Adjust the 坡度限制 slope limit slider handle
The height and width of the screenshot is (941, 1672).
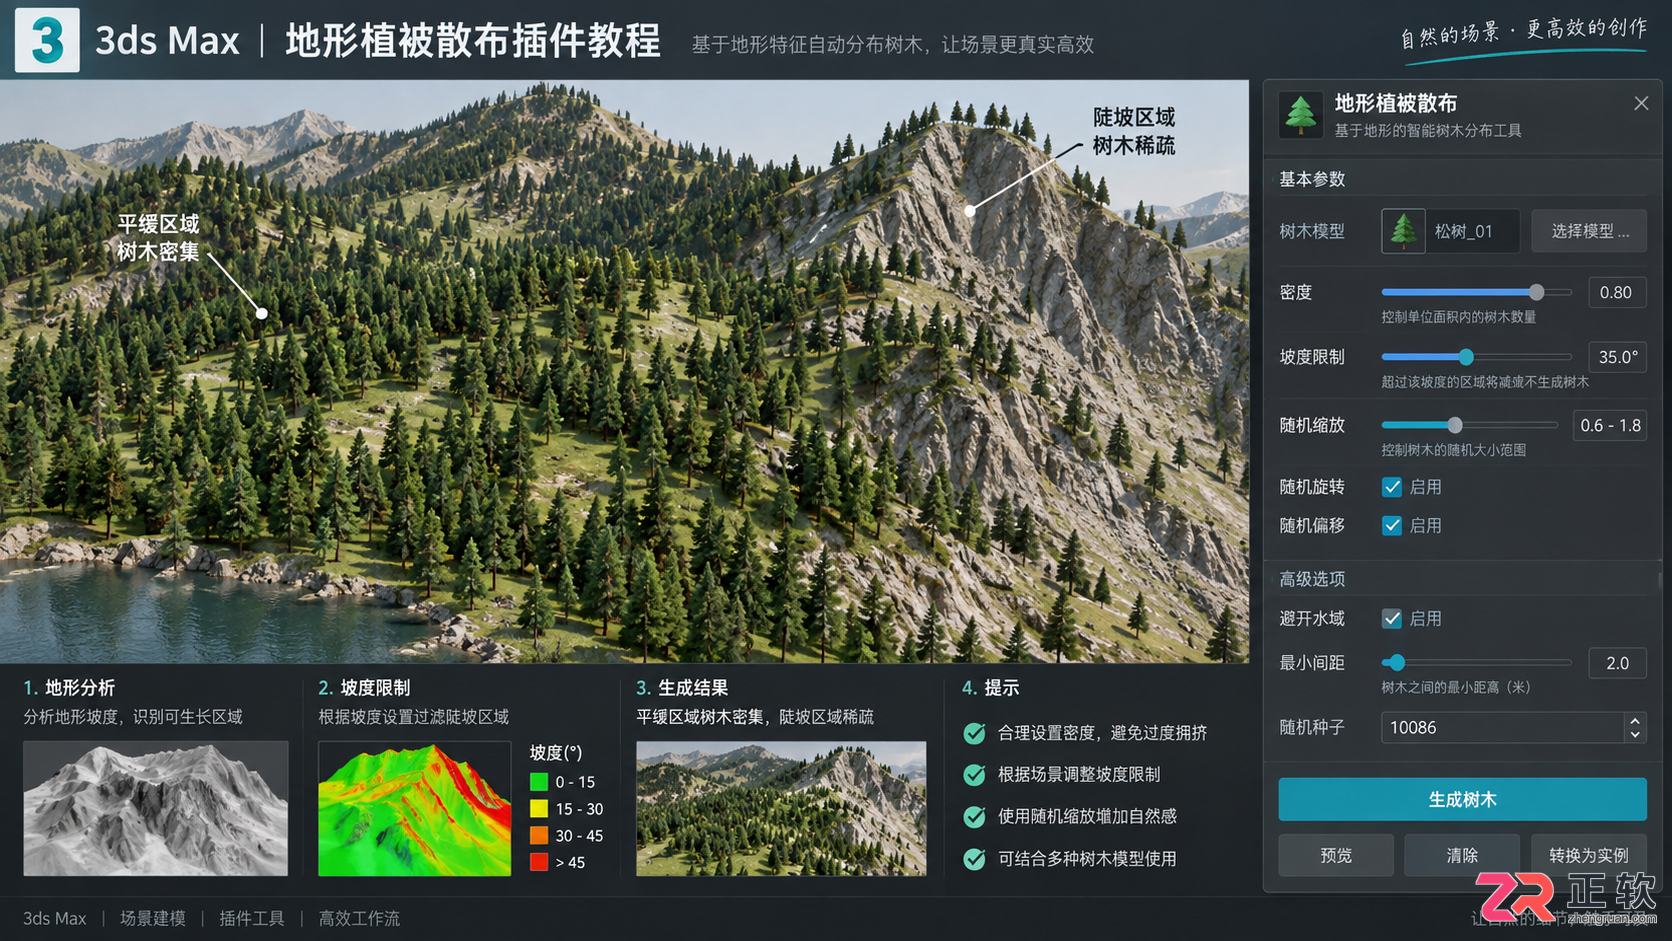click(x=1466, y=357)
